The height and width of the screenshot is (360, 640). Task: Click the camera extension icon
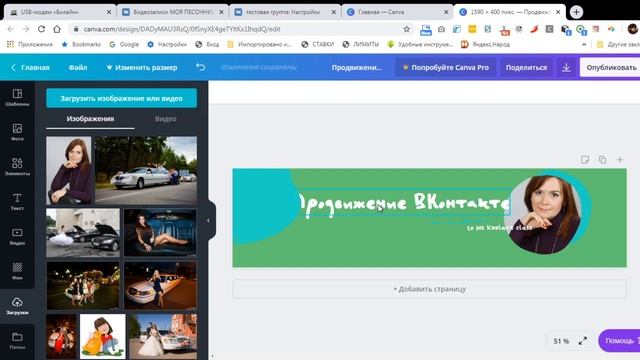(x=441, y=29)
